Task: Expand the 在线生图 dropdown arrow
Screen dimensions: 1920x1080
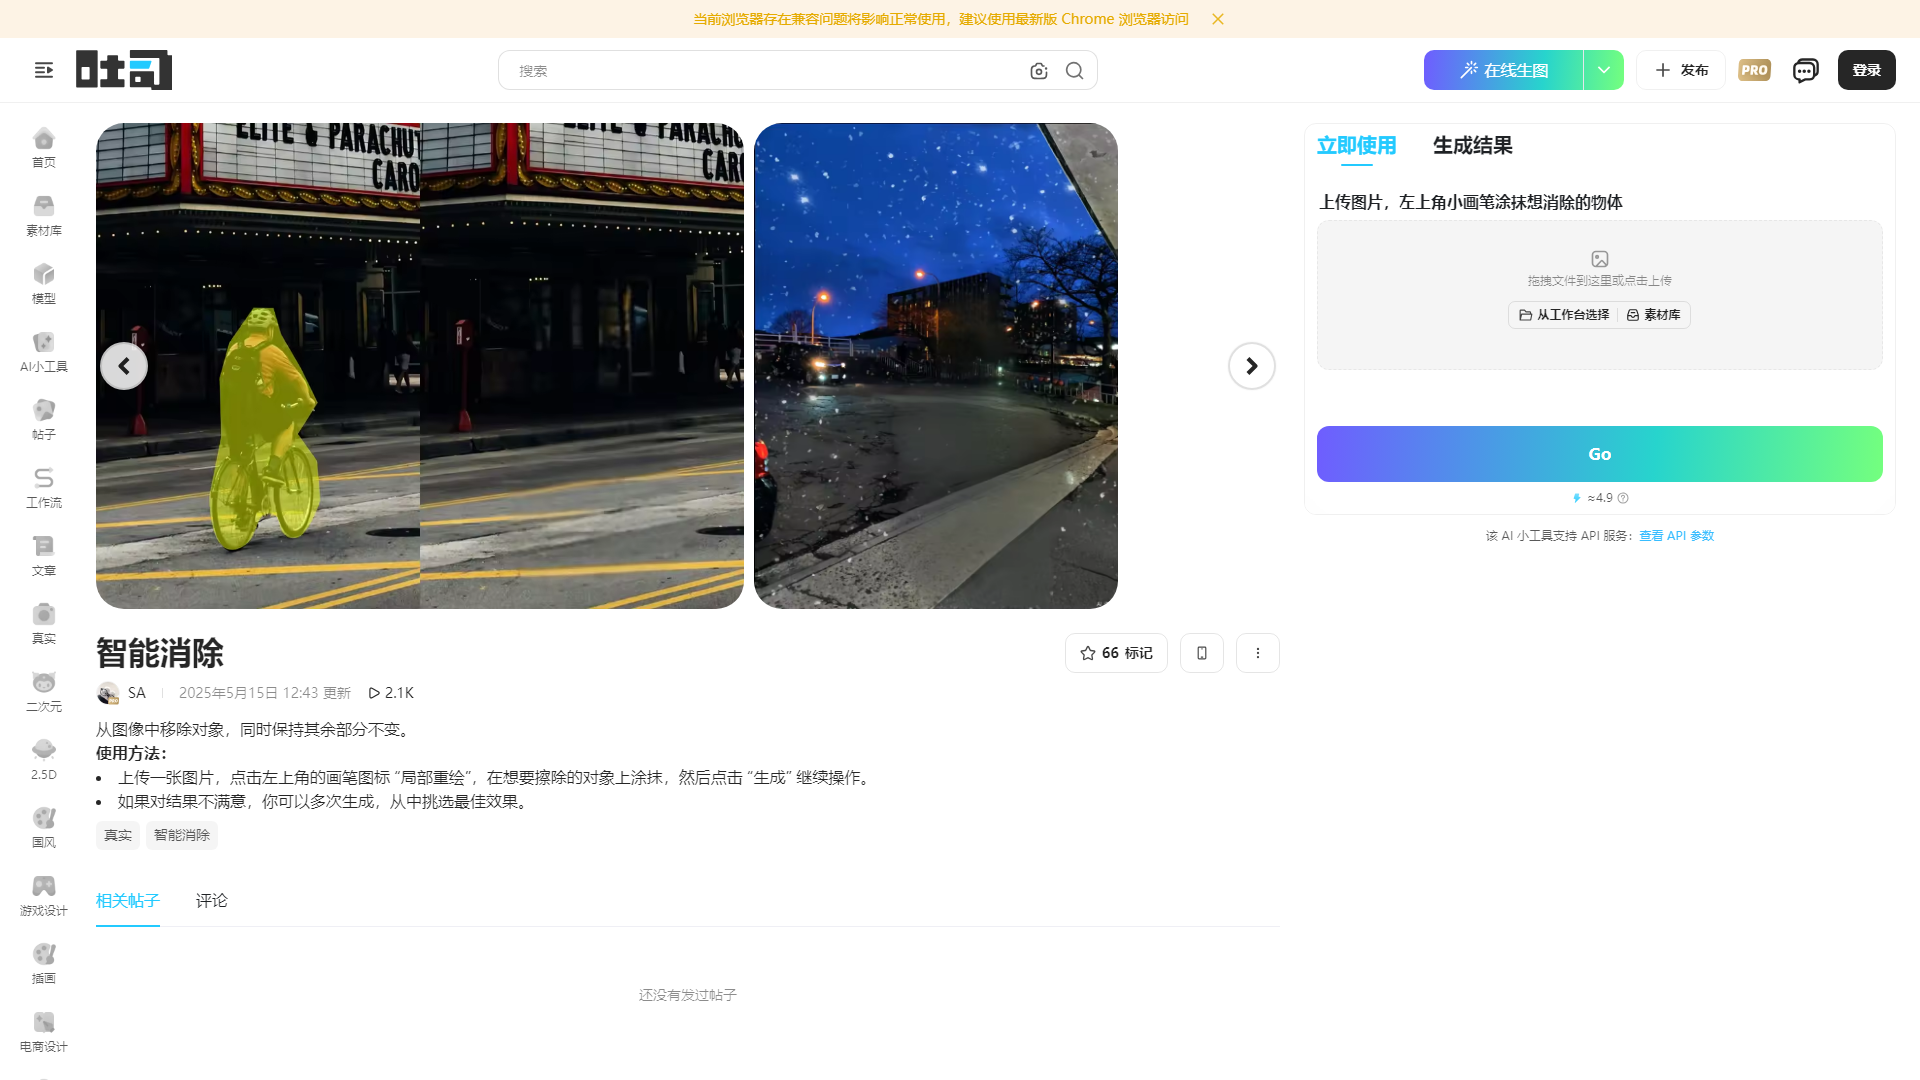Action: click(x=1603, y=70)
